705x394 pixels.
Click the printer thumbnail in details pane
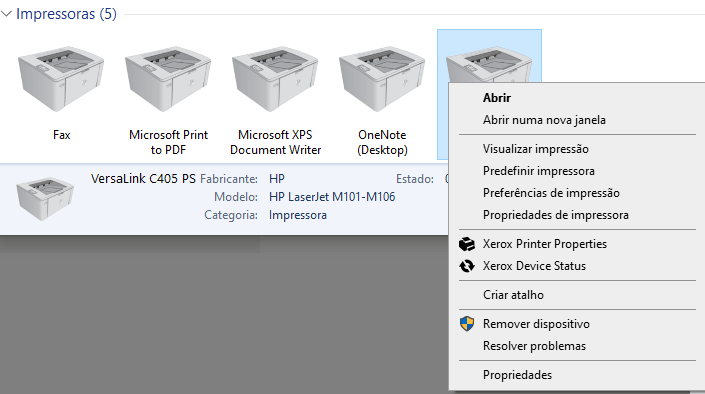point(45,198)
